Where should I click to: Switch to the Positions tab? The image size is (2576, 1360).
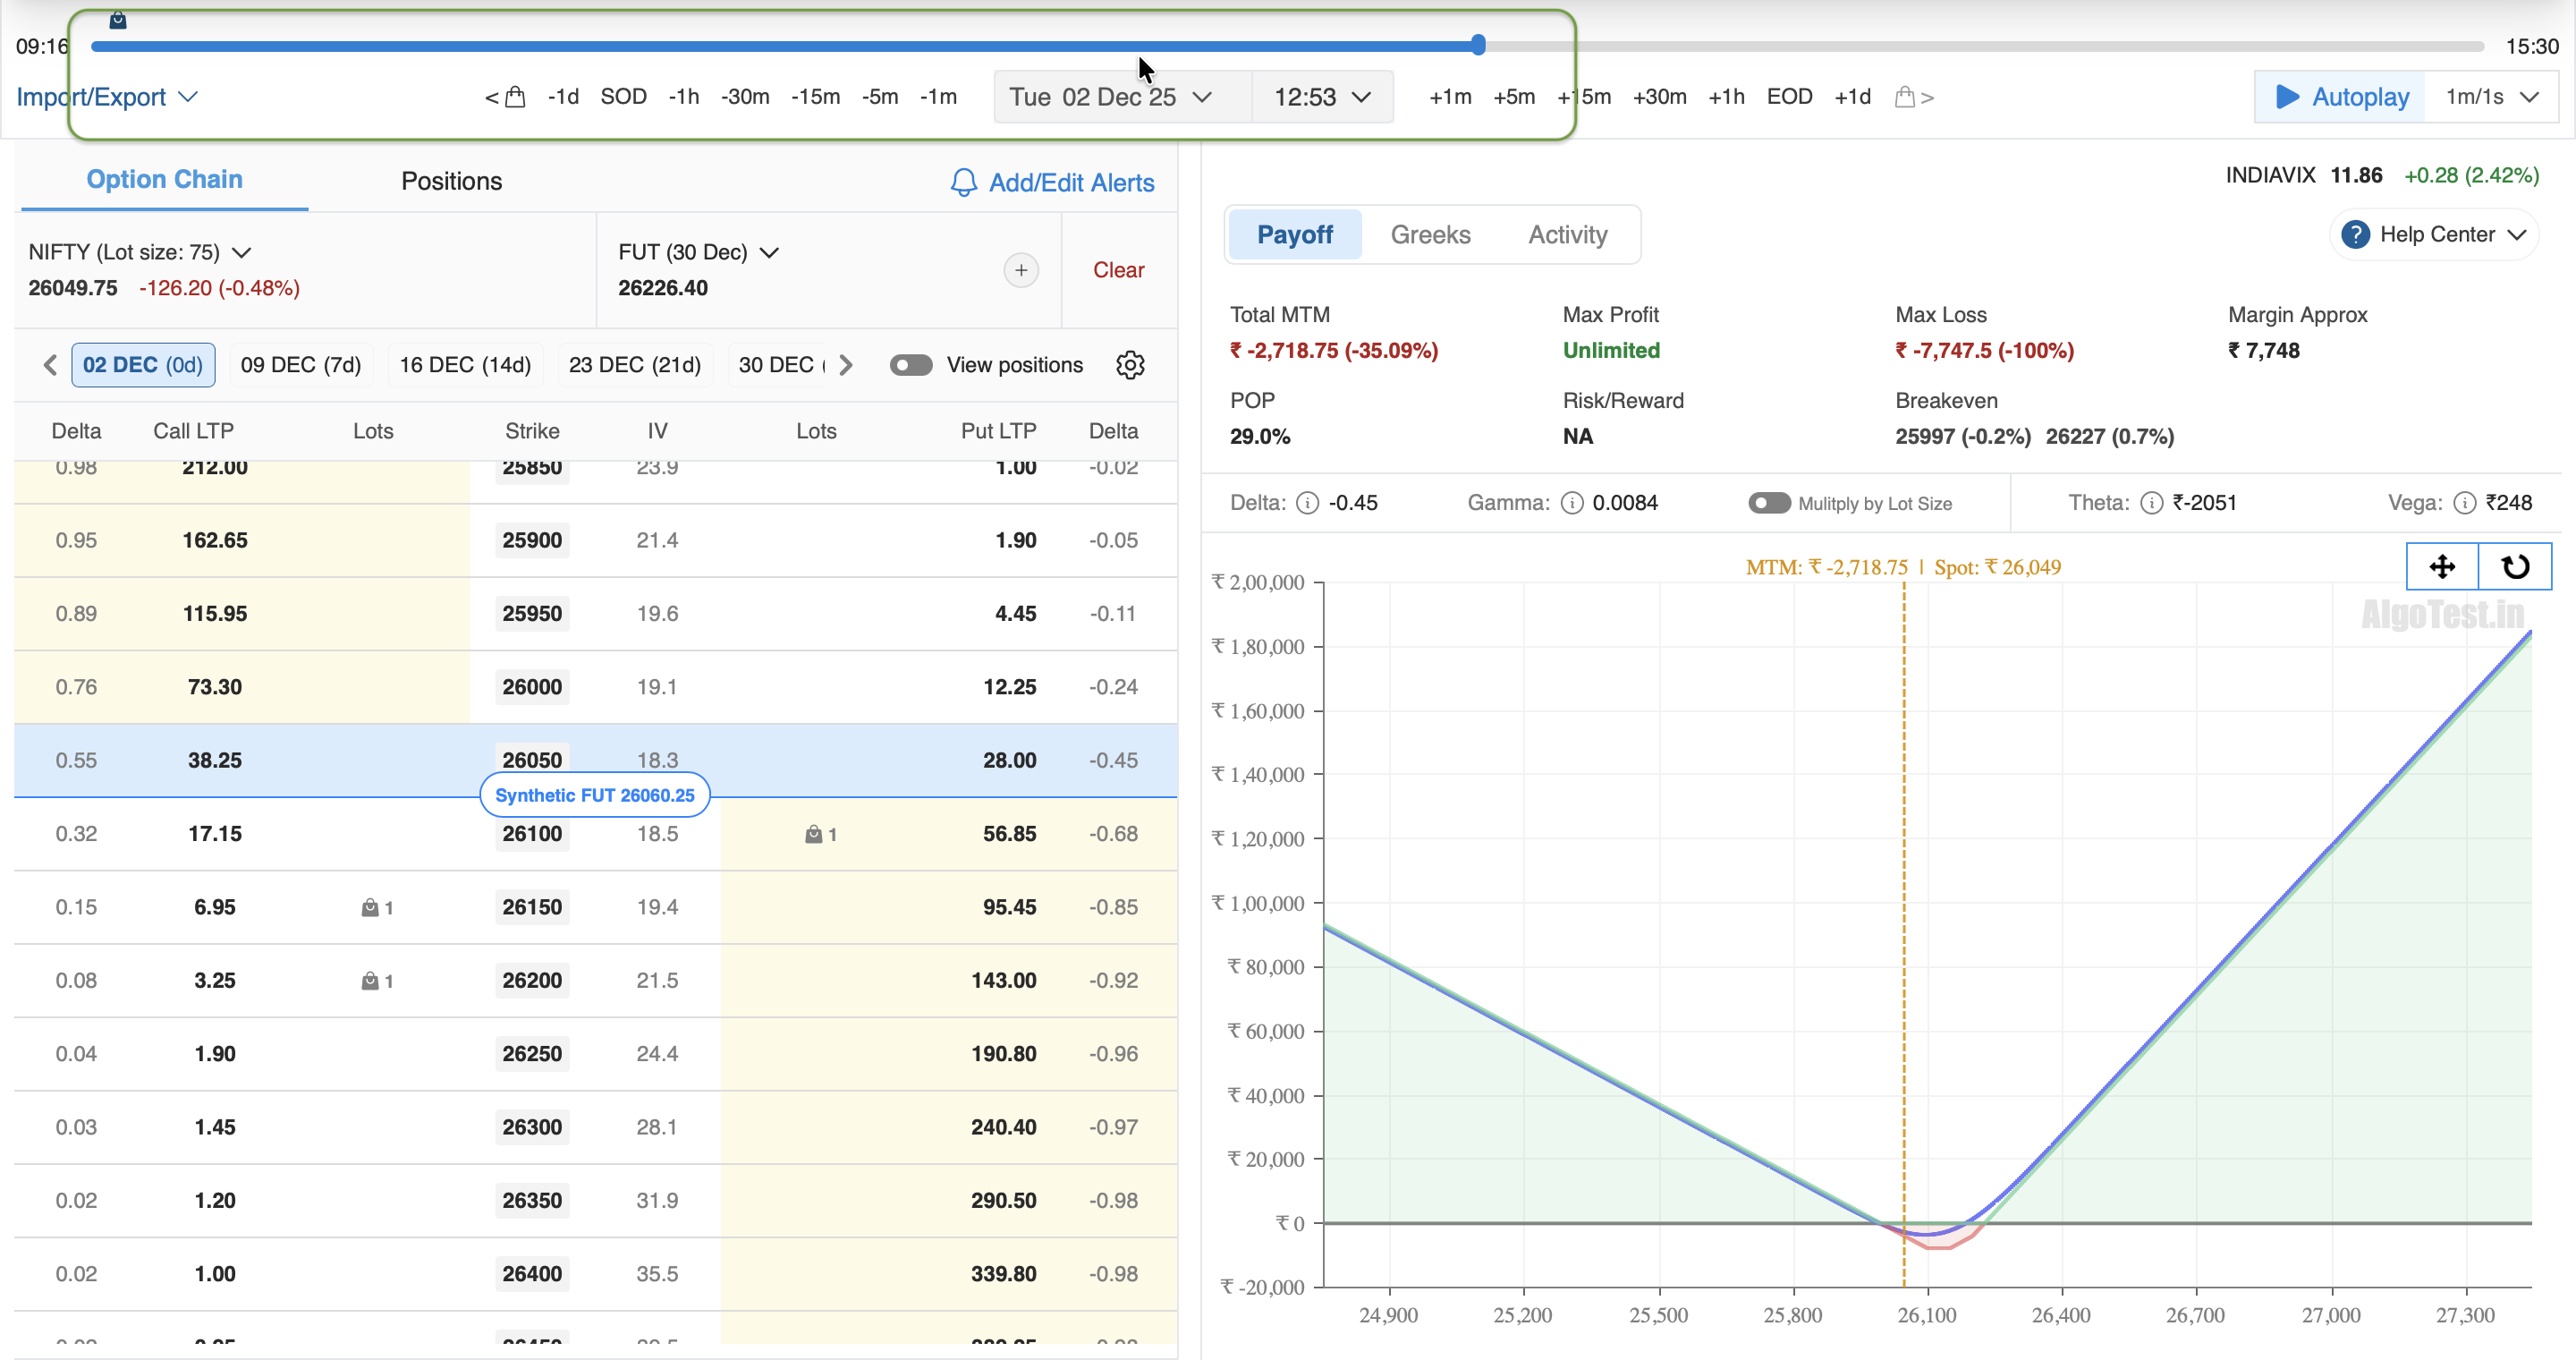click(x=451, y=181)
